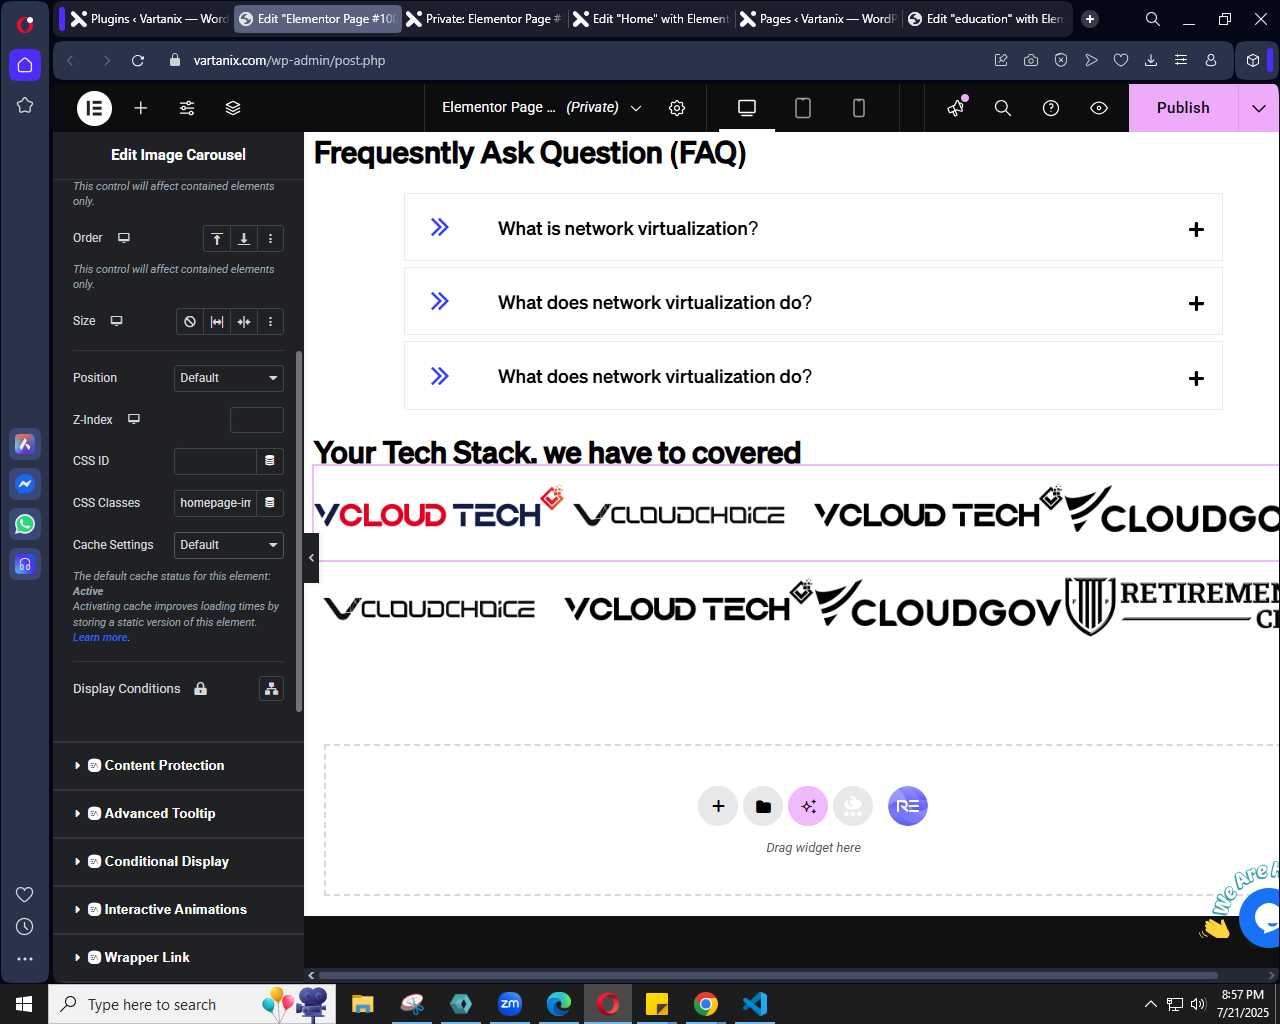Open the Cache Settings dropdown

[x=229, y=545]
